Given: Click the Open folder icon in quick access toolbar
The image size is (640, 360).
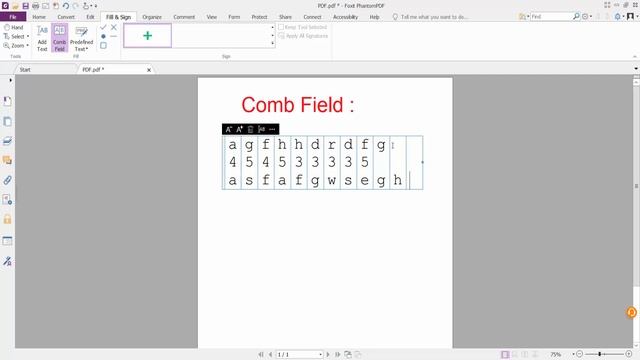Looking at the screenshot, I should pos(15,6).
